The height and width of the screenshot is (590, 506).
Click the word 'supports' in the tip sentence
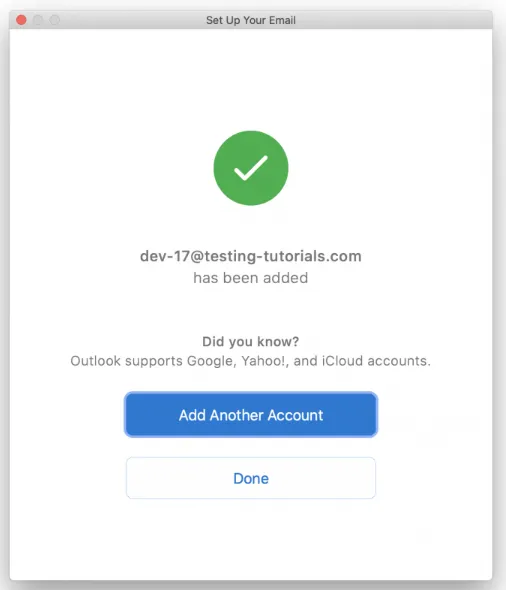154,362
